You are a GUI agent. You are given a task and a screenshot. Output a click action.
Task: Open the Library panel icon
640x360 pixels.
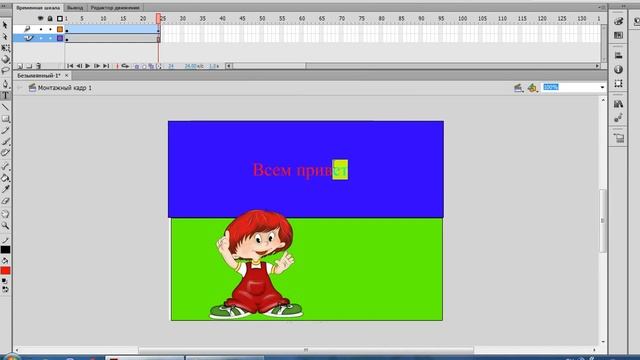pyautogui.click(x=618, y=104)
